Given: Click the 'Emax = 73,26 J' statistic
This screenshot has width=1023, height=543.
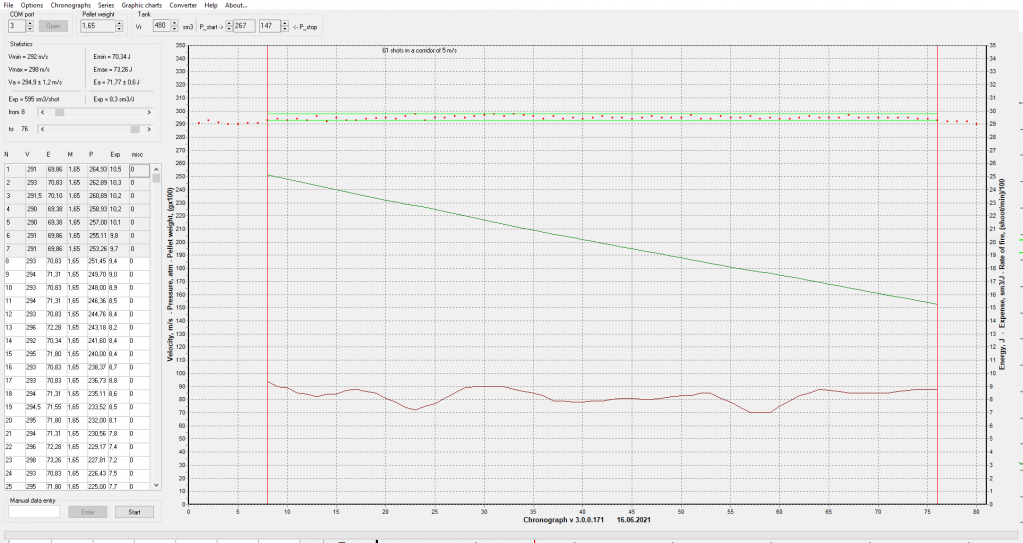Looking at the screenshot, I should pyautogui.click(x=114, y=70).
